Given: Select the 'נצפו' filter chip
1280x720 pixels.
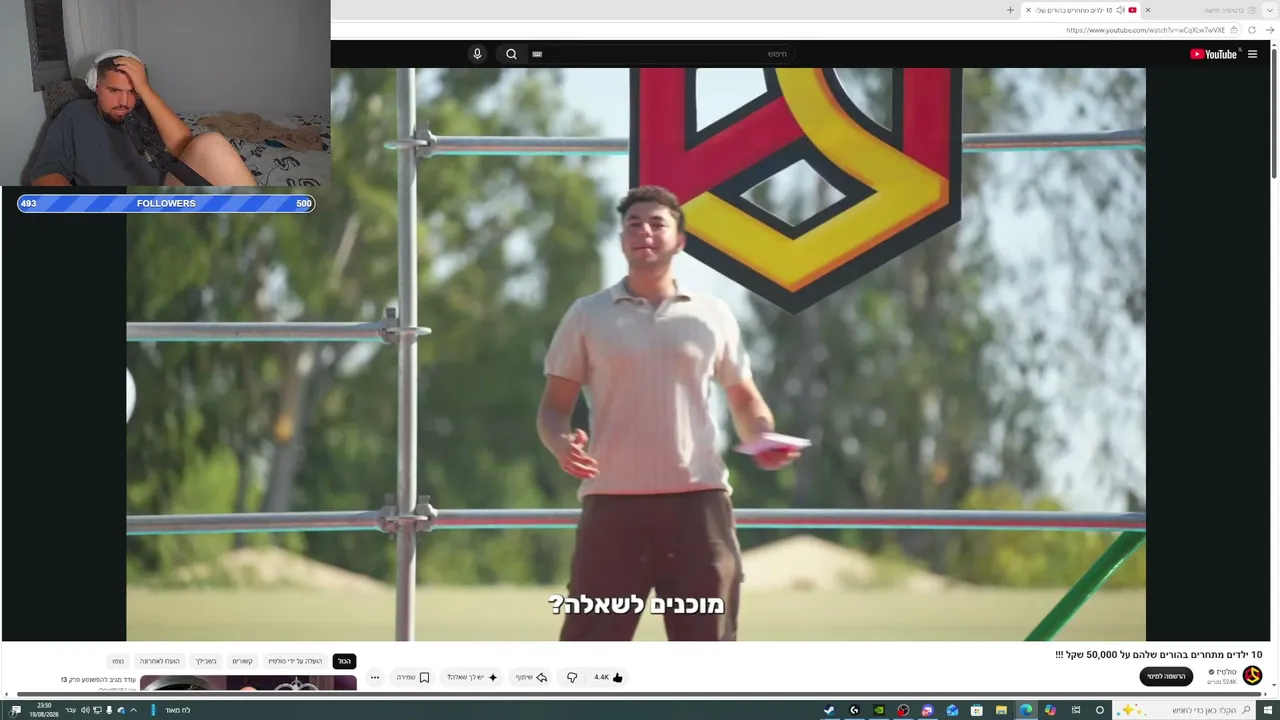Looking at the screenshot, I should coord(118,661).
